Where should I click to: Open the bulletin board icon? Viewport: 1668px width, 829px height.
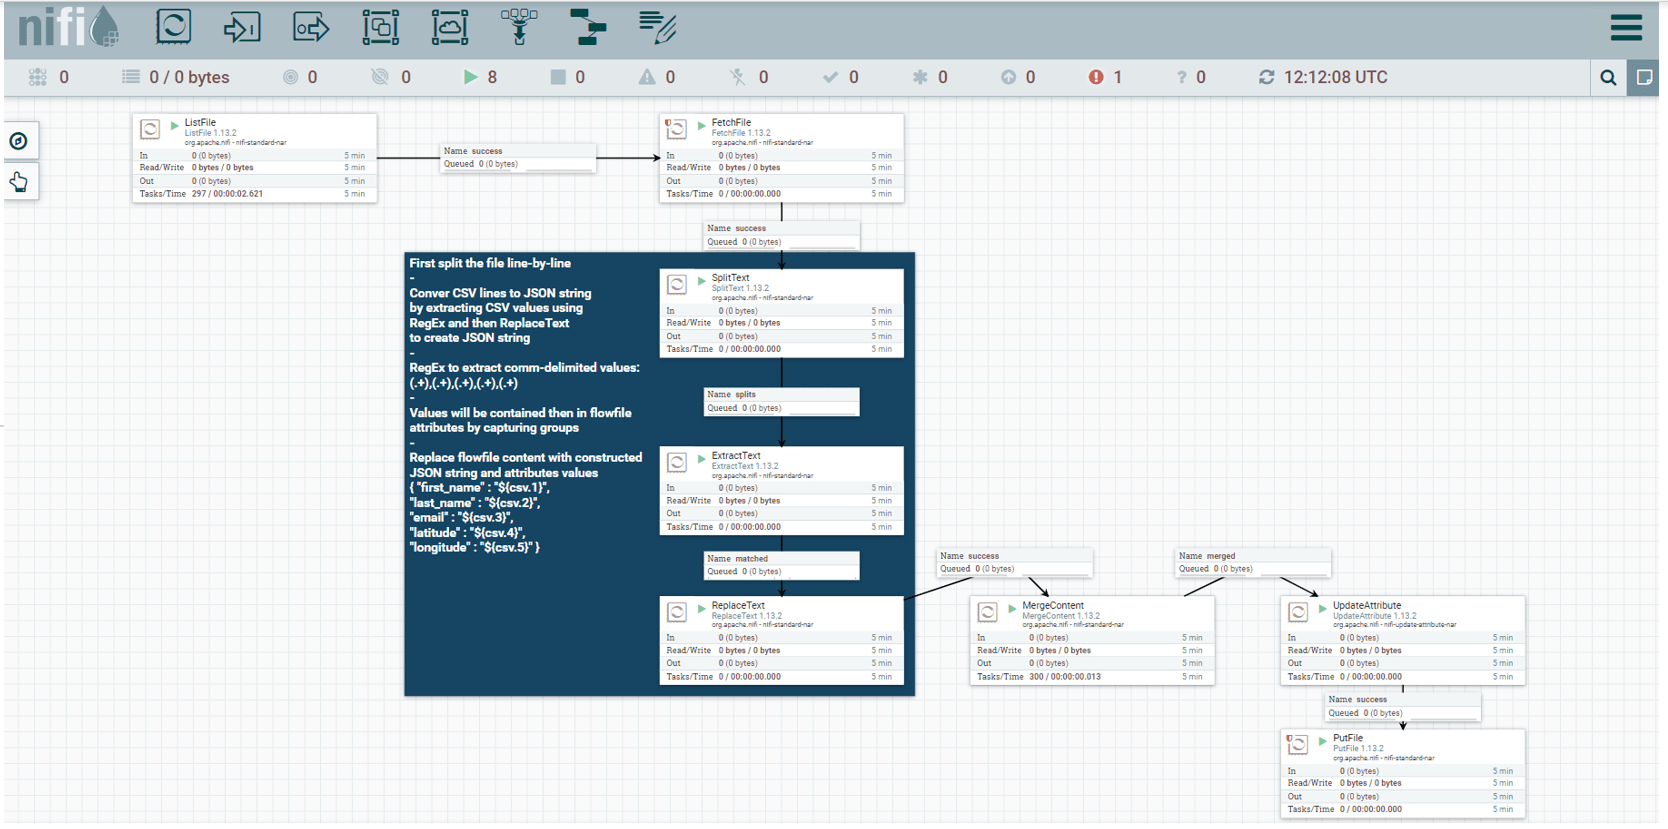pos(1643,77)
